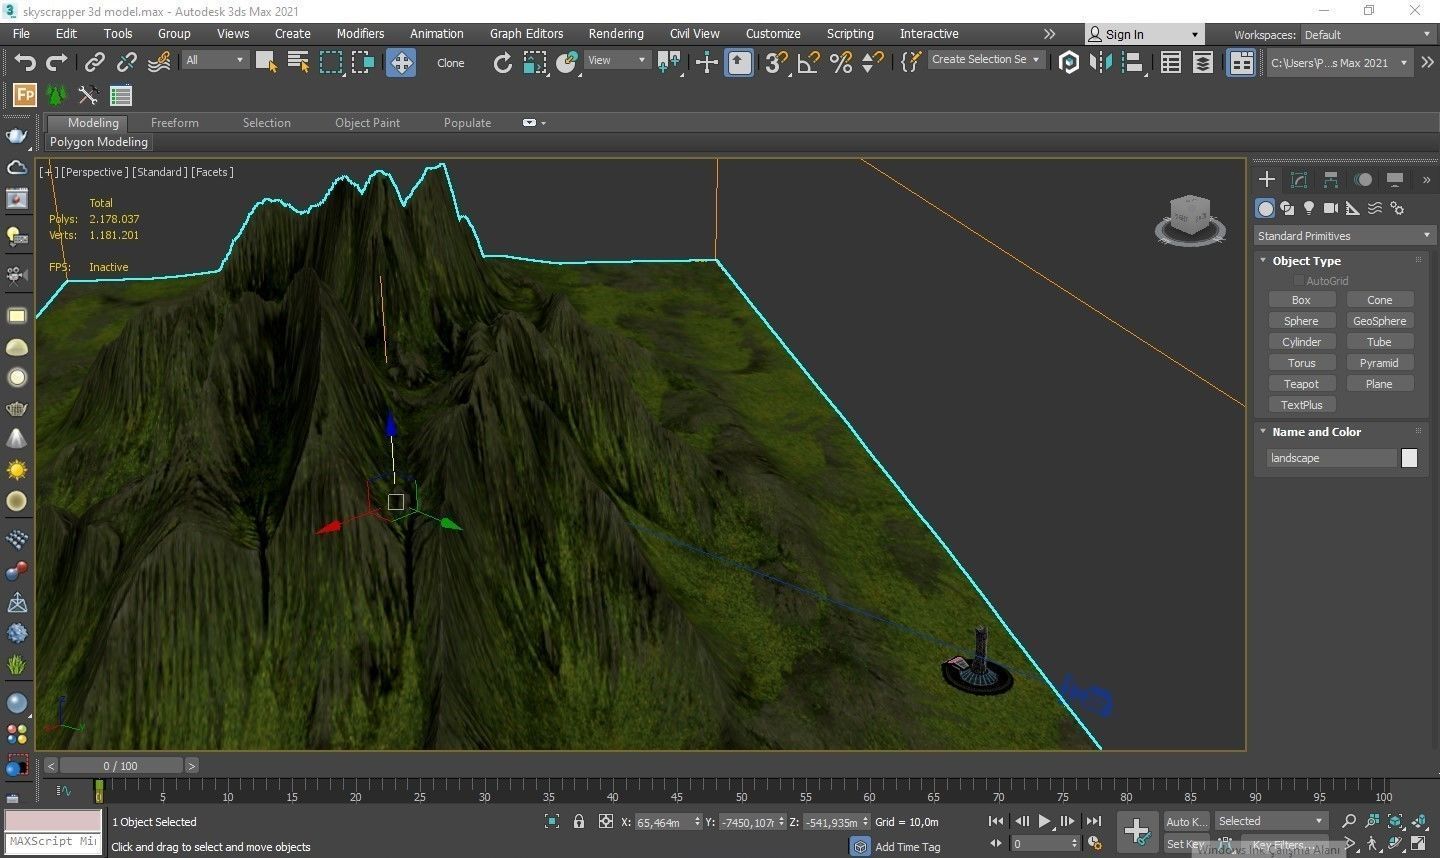Screen dimensions: 1440x858
Task: Choose the Rectangular Selection Region tool
Action: (331, 62)
